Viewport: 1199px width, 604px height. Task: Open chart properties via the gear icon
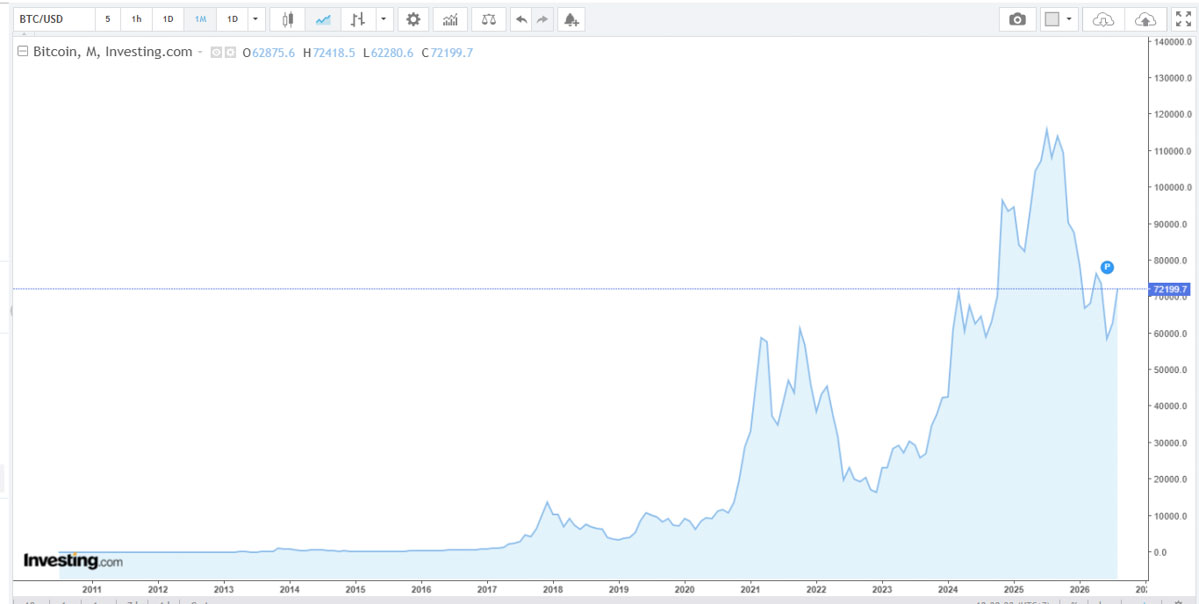click(413, 19)
